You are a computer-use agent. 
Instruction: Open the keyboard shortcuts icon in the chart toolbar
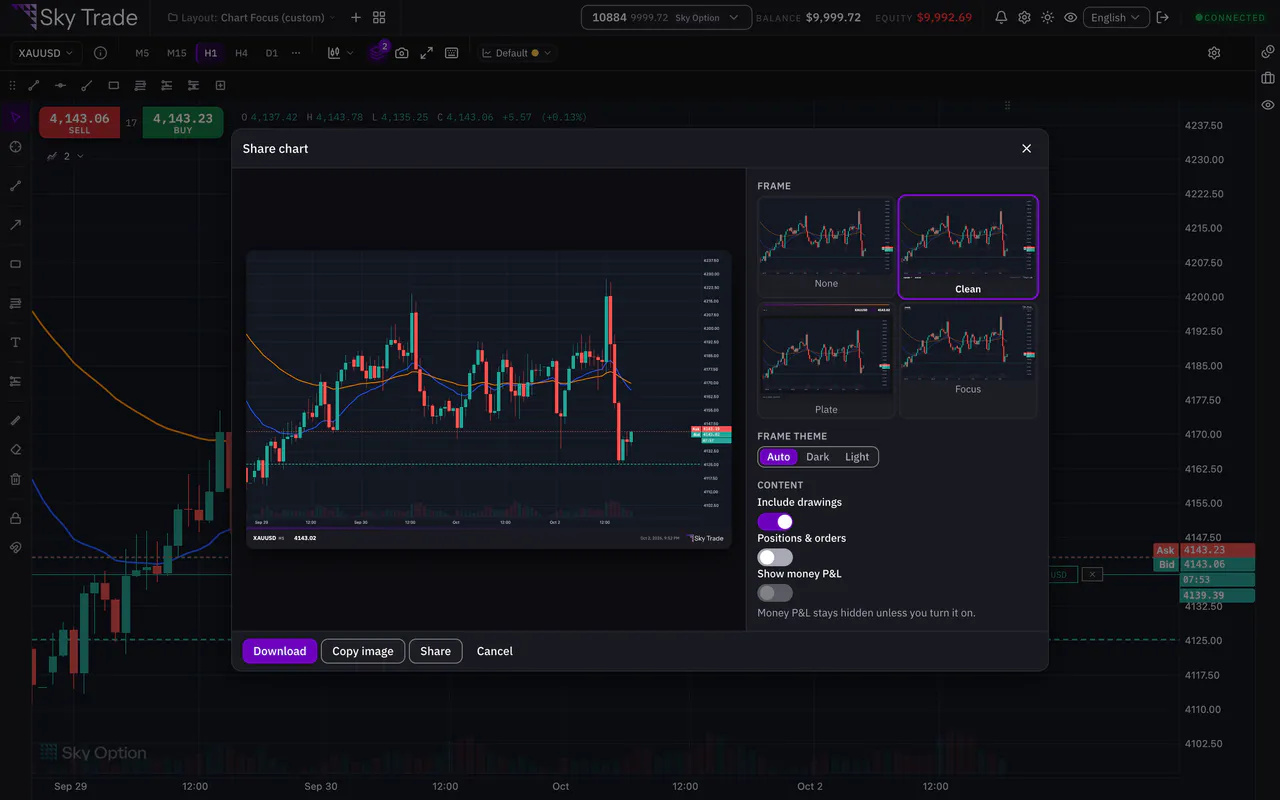point(452,53)
